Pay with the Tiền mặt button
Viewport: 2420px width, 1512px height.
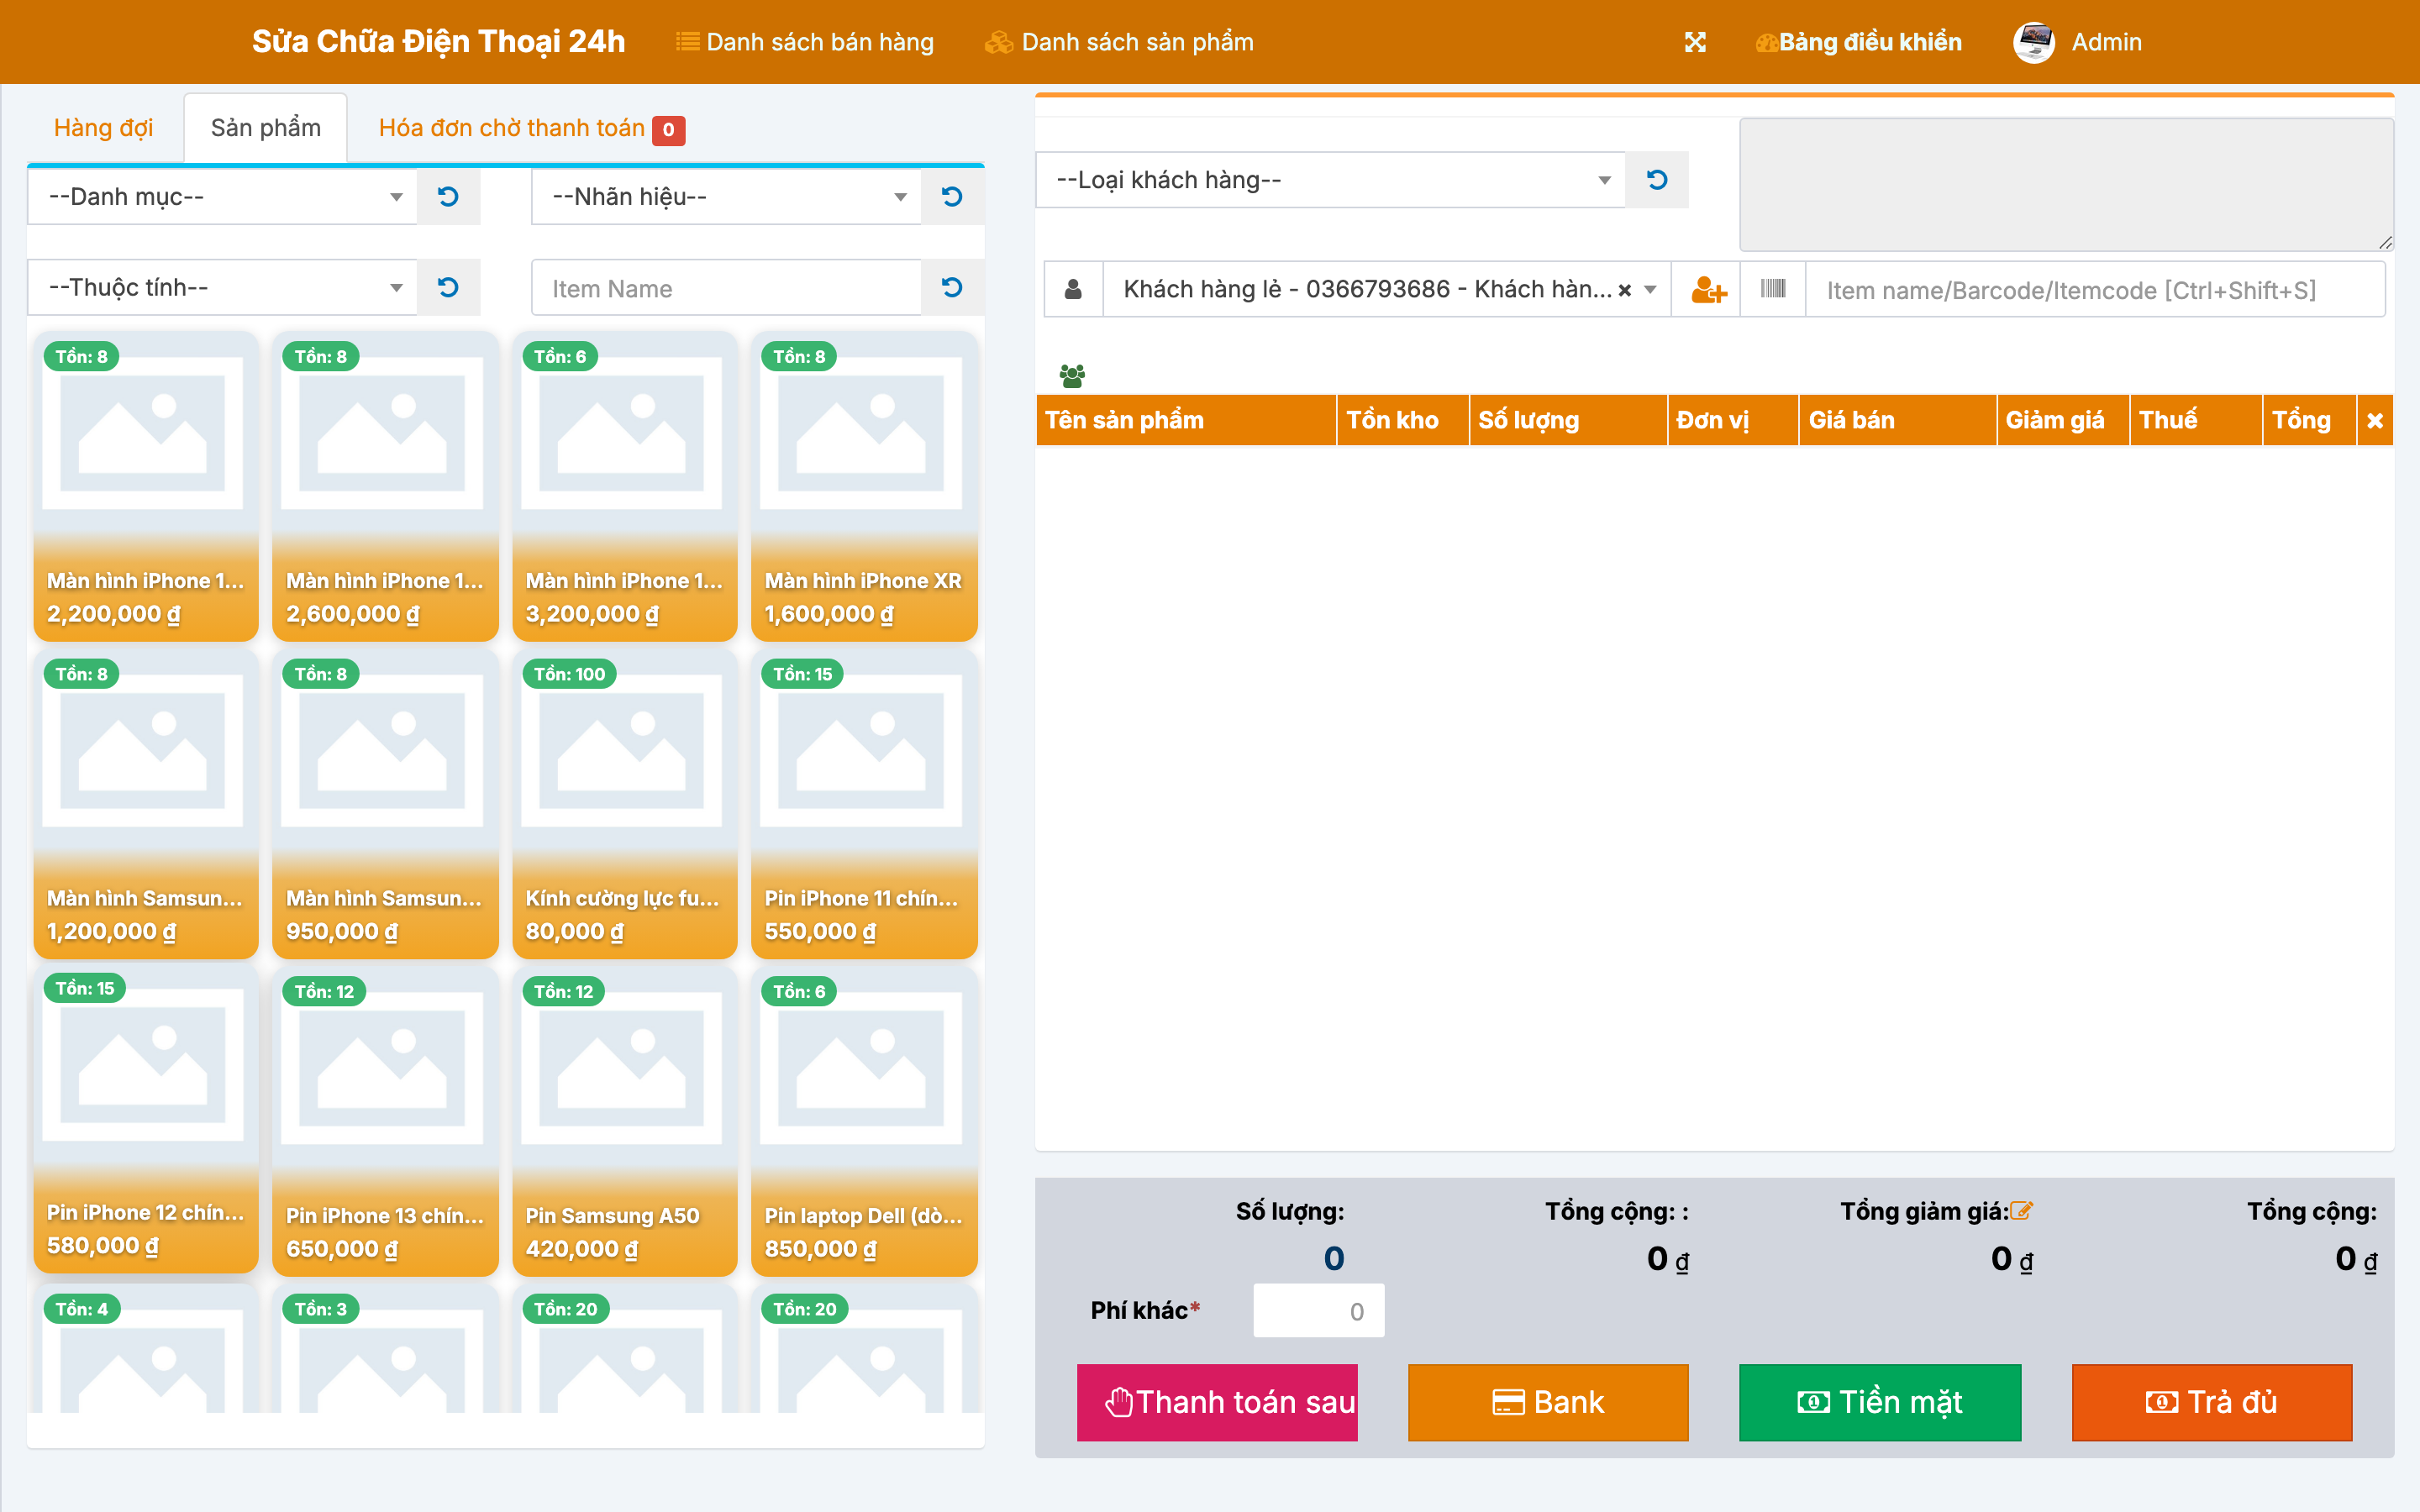[x=1880, y=1402]
